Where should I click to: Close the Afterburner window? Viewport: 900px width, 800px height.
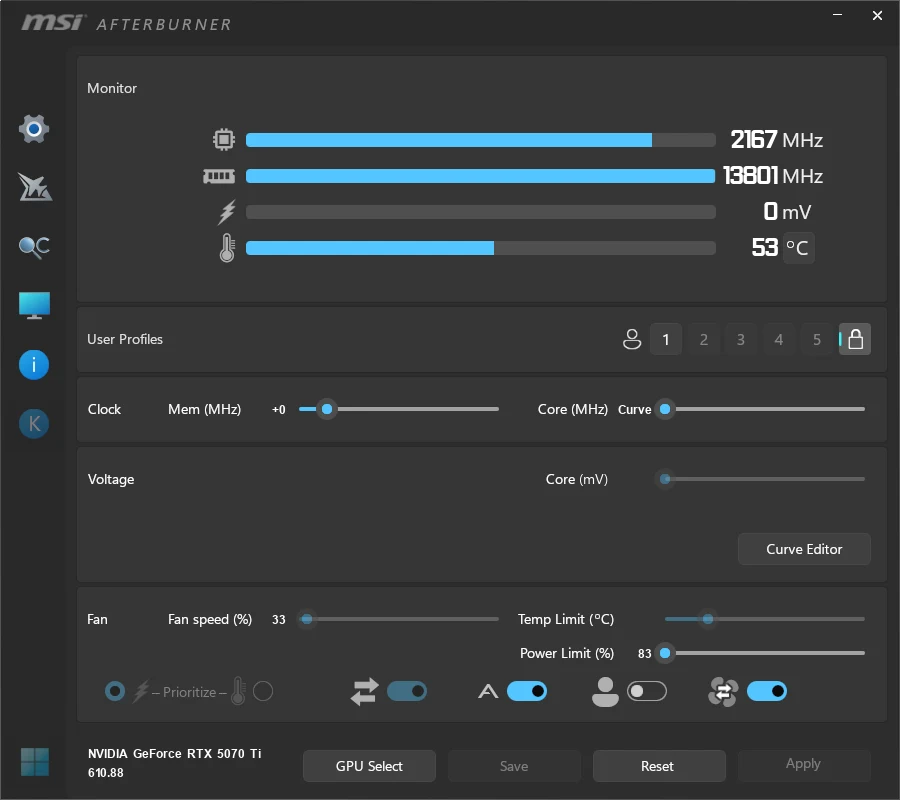877,15
